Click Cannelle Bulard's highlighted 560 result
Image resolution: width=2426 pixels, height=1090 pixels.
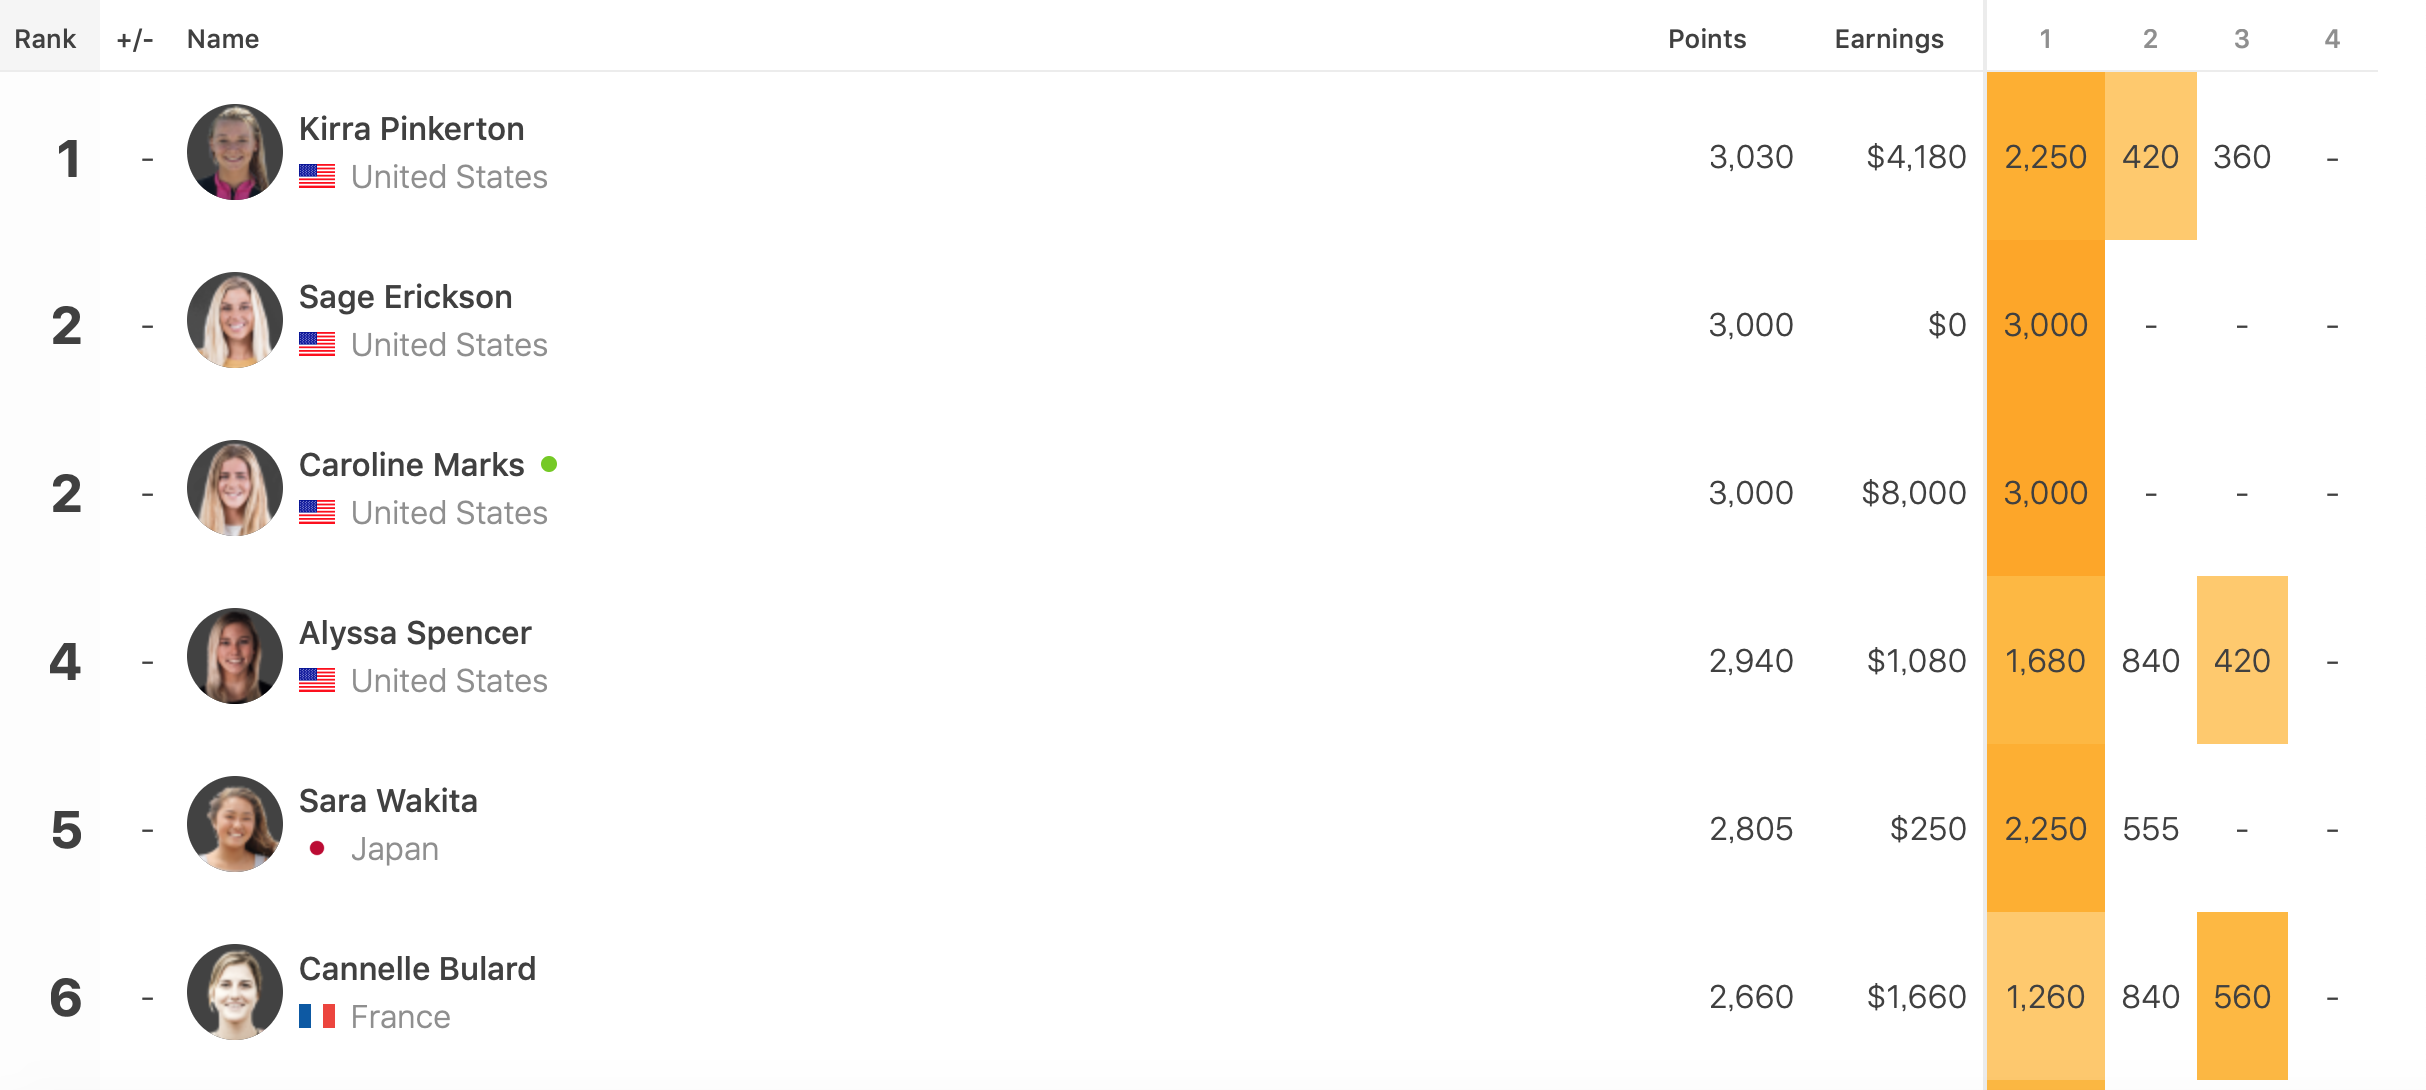coord(2241,997)
